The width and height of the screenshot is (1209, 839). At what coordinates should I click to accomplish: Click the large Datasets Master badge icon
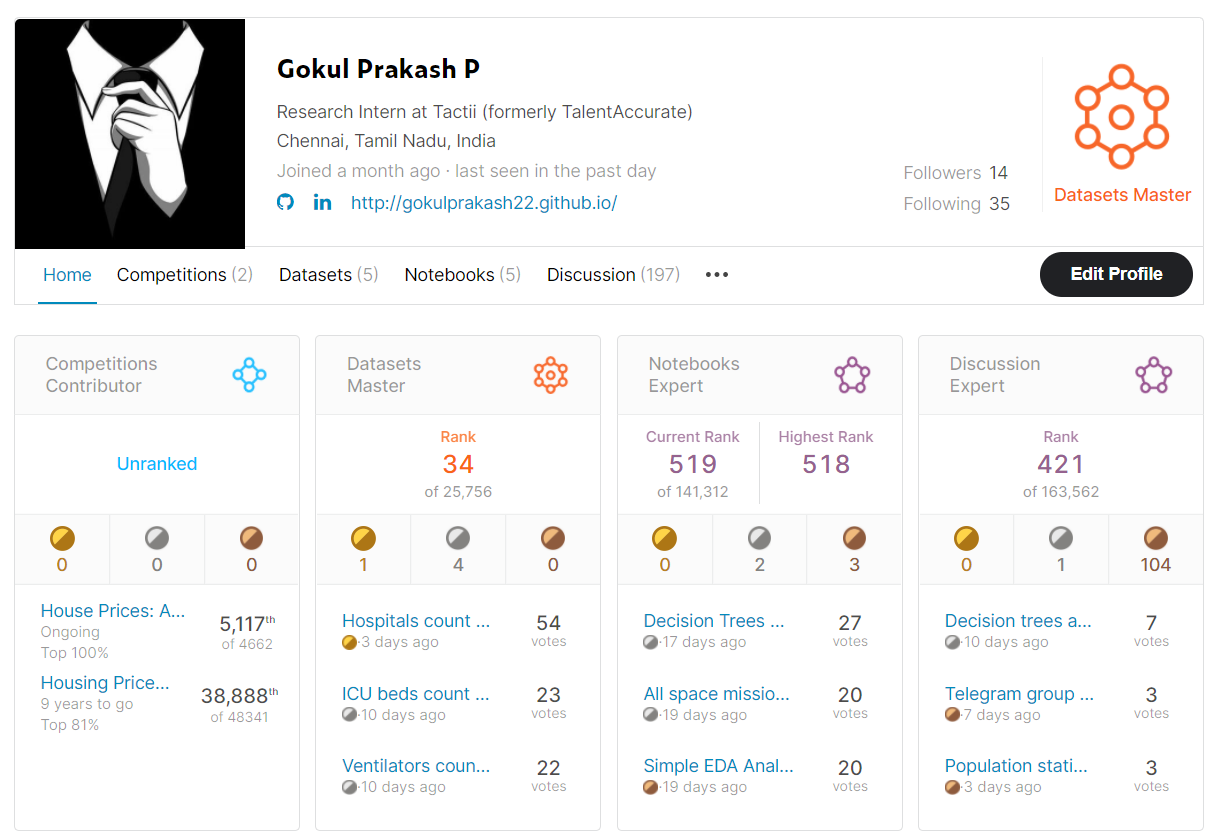pos(1122,116)
